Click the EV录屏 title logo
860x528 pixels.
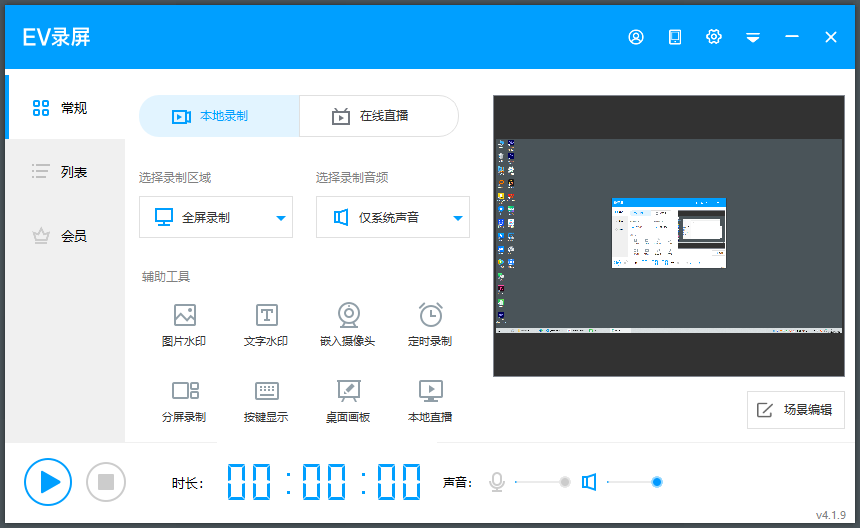[x=56, y=37]
